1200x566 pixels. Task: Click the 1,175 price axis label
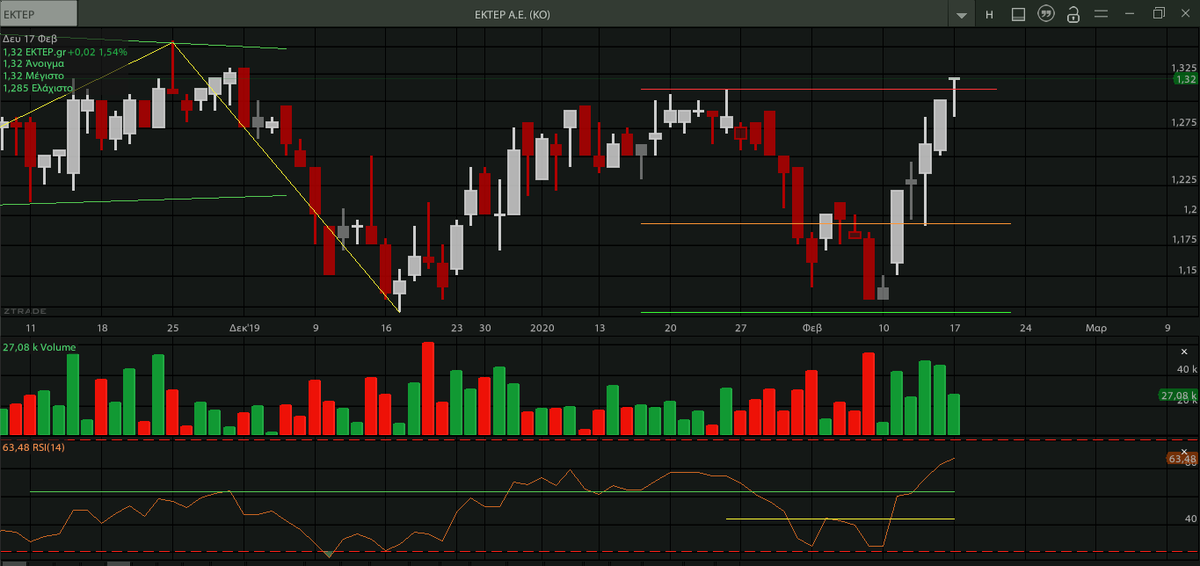[1184, 239]
